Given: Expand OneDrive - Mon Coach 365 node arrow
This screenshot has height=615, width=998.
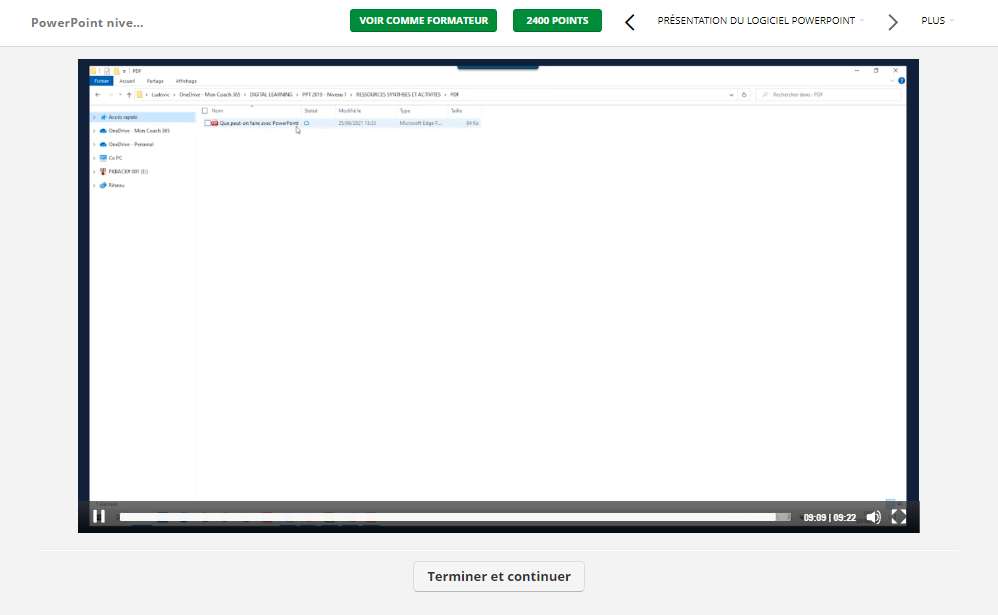Looking at the screenshot, I should 94,131.
